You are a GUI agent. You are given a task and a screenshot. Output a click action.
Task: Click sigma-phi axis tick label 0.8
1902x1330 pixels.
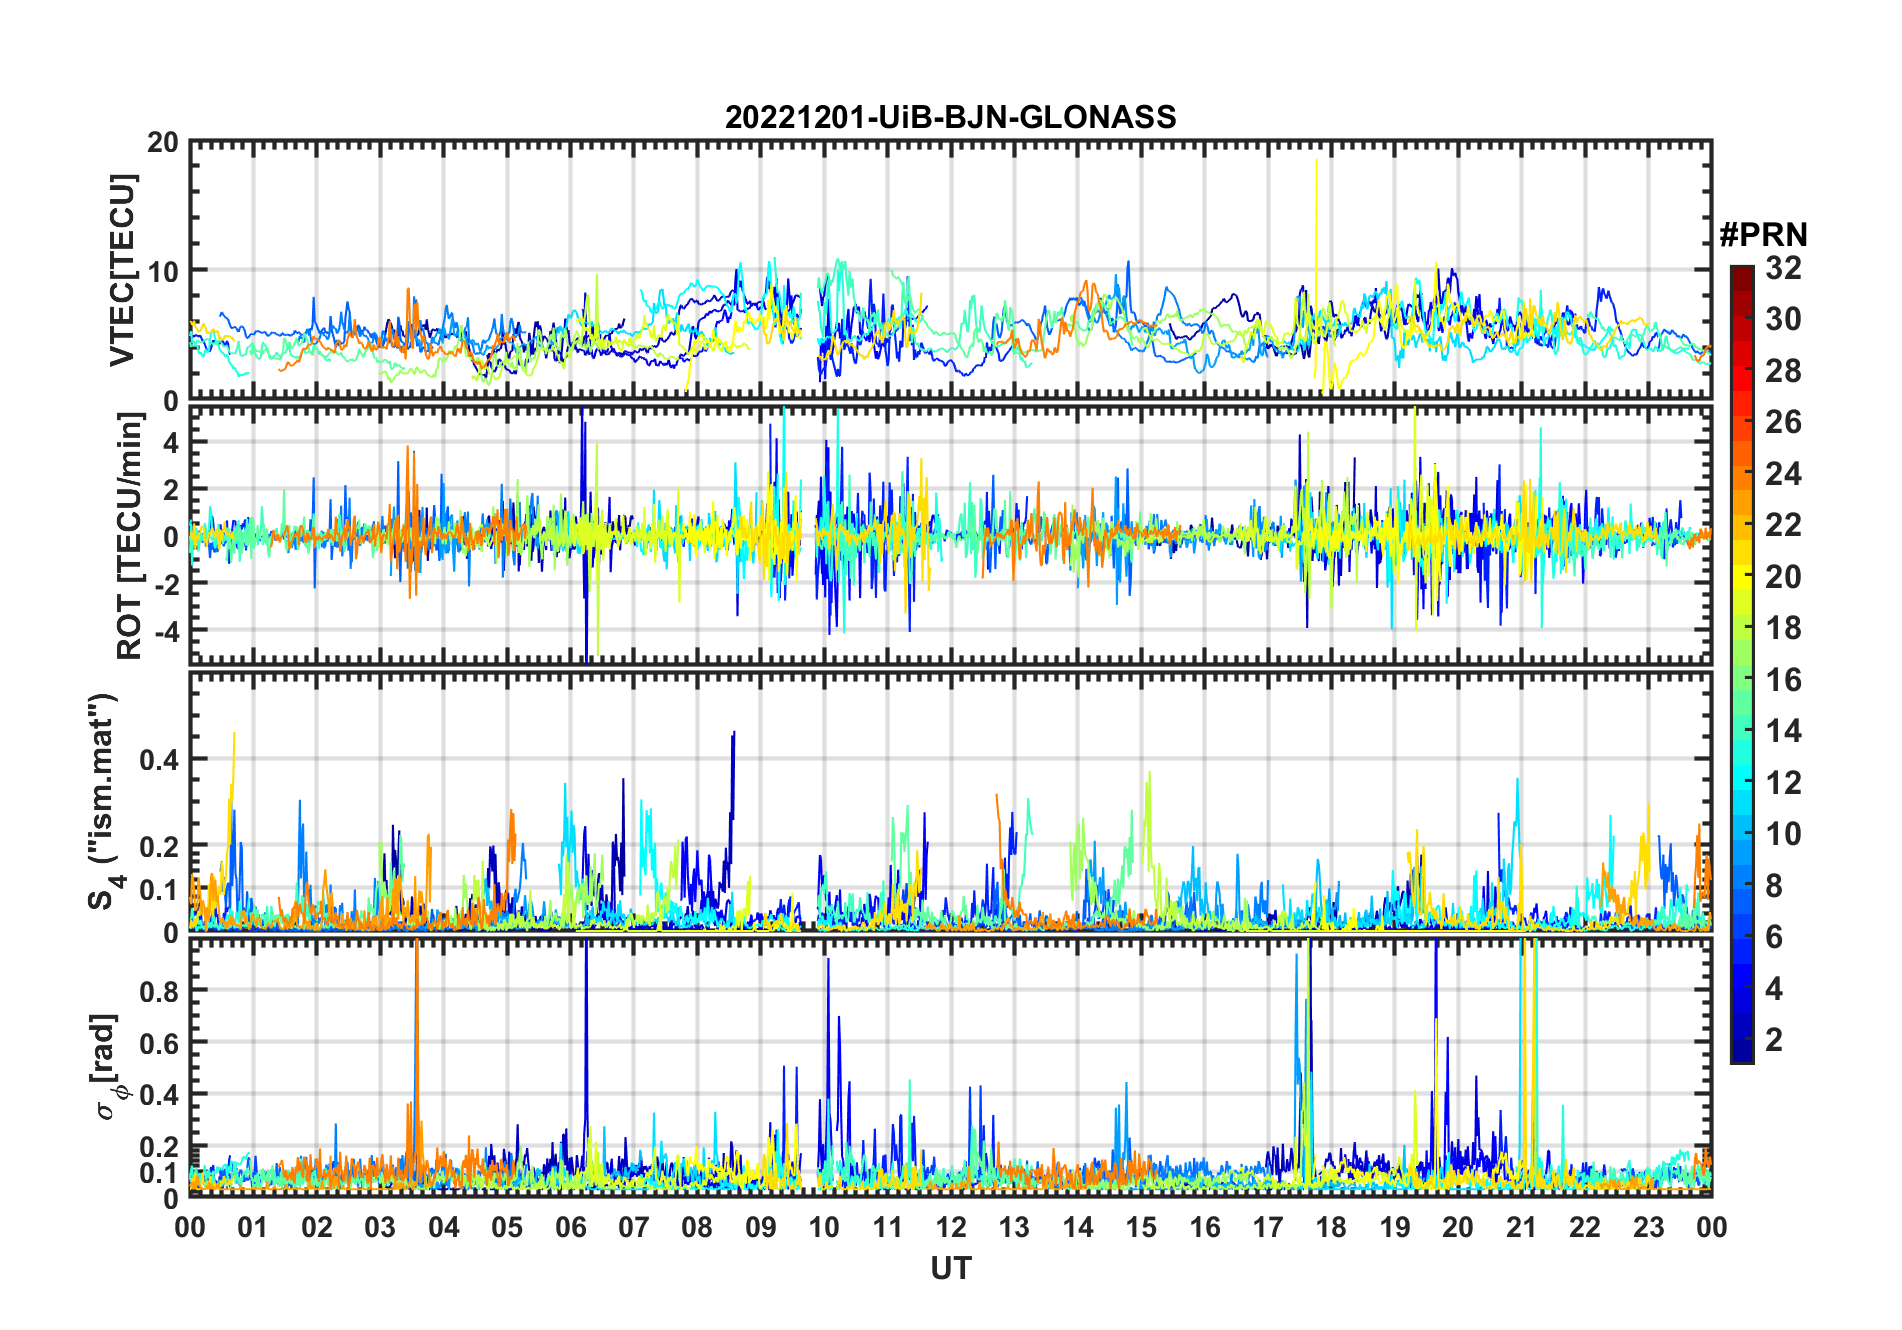point(159,991)
